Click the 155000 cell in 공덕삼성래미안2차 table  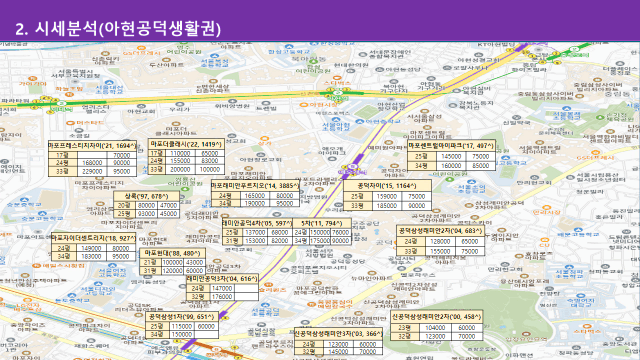(x=440, y=251)
